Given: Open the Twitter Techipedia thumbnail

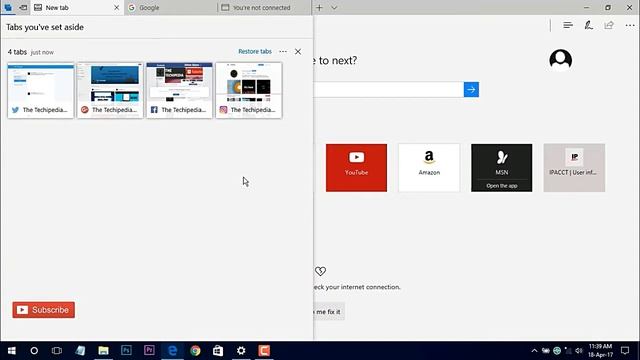Looking at the screenshot, I should pyautogui.click(x=40, y=90).
